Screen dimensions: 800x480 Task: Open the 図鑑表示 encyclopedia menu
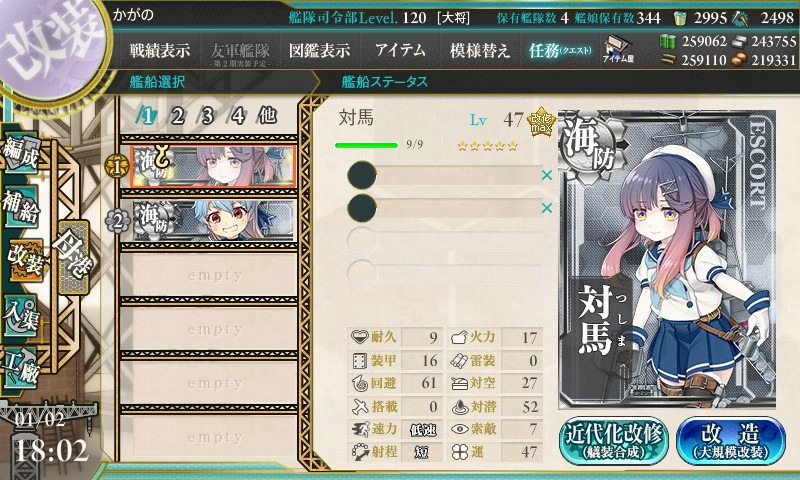[319, 50]
